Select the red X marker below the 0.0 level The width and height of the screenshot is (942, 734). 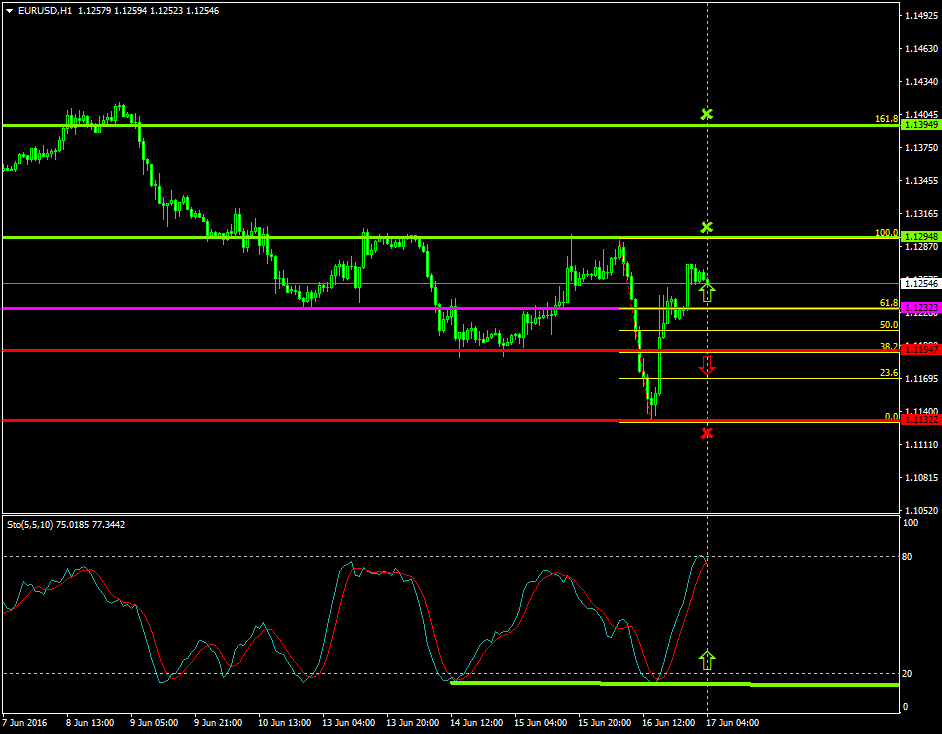point(707,433)
